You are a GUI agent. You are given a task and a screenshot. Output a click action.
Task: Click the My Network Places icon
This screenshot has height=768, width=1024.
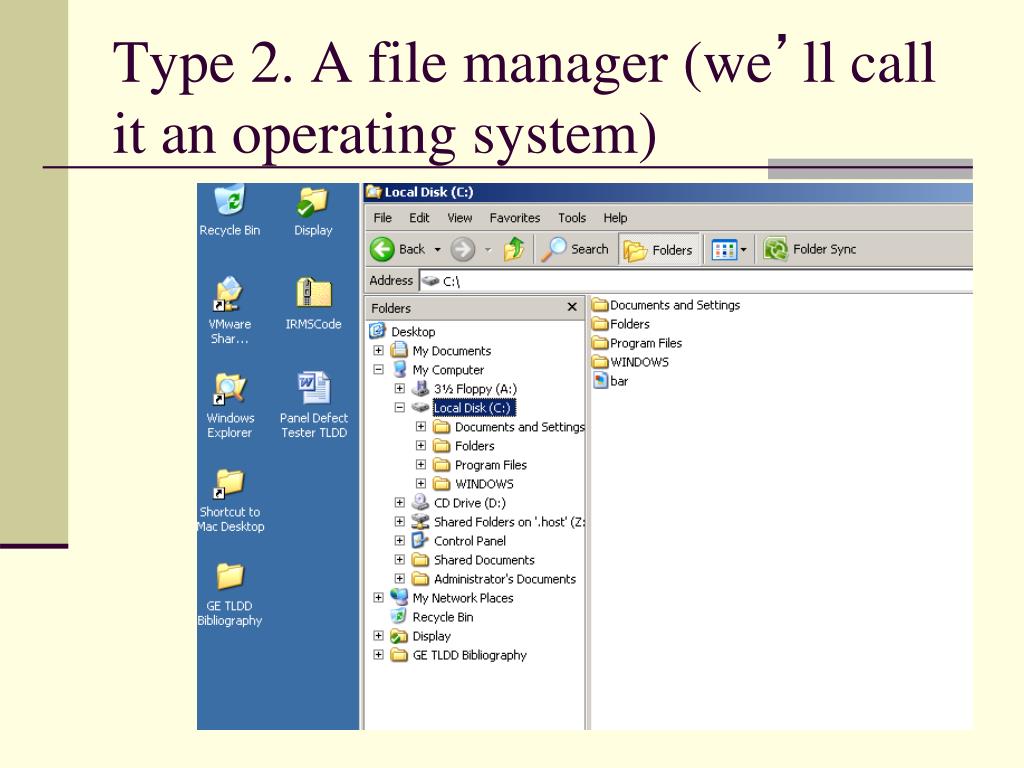(x=398, y=598)
